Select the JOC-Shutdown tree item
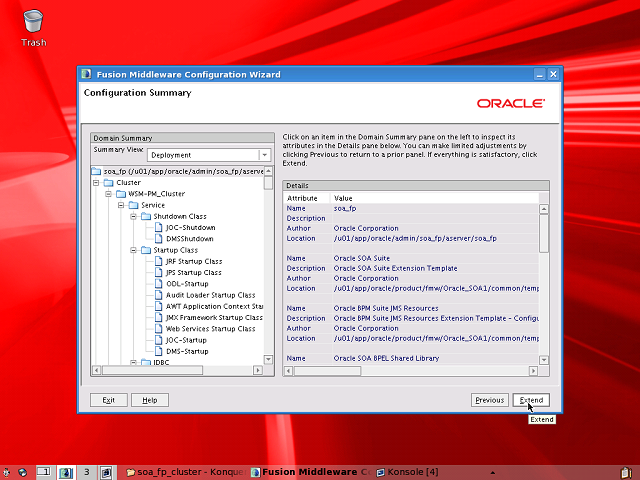The height and width of the screenshot is (480, 640). pos(190,227)
